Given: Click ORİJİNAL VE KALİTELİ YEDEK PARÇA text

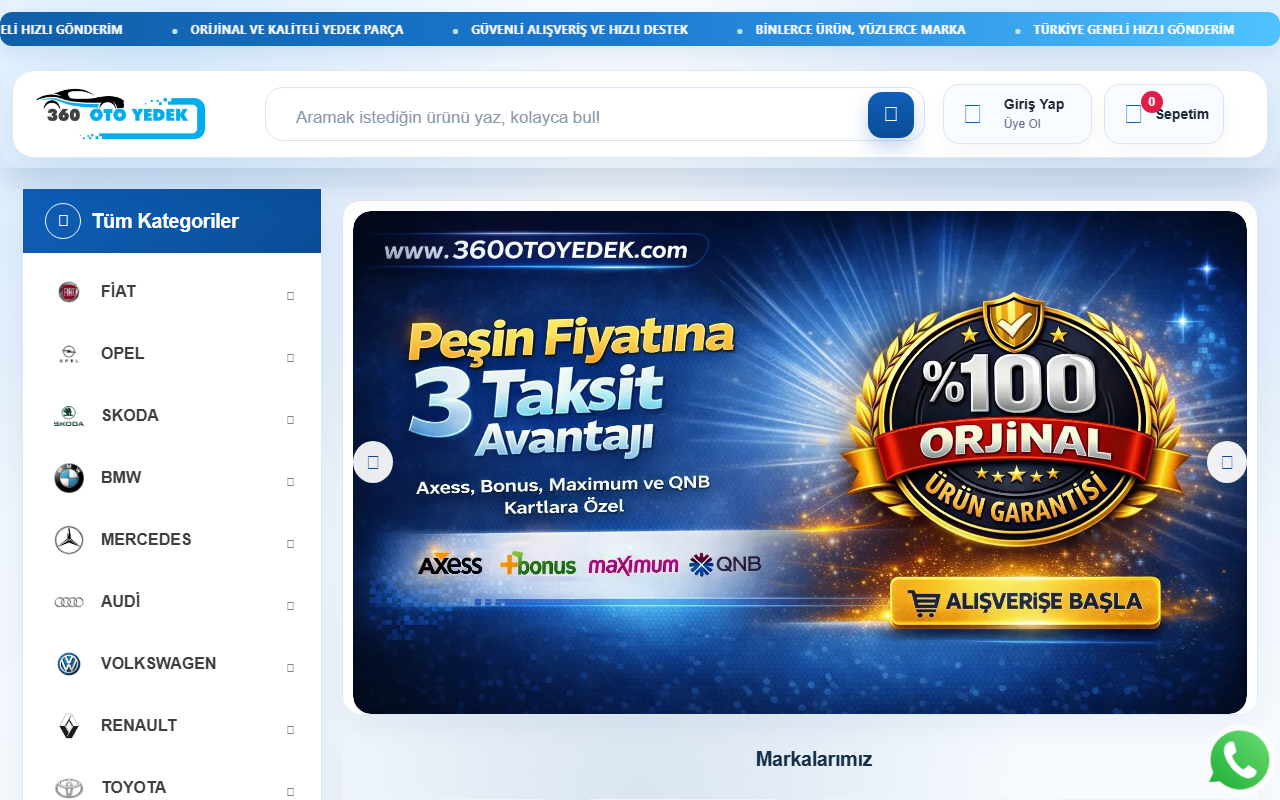Looking at the screenshot, I should 297,30.
